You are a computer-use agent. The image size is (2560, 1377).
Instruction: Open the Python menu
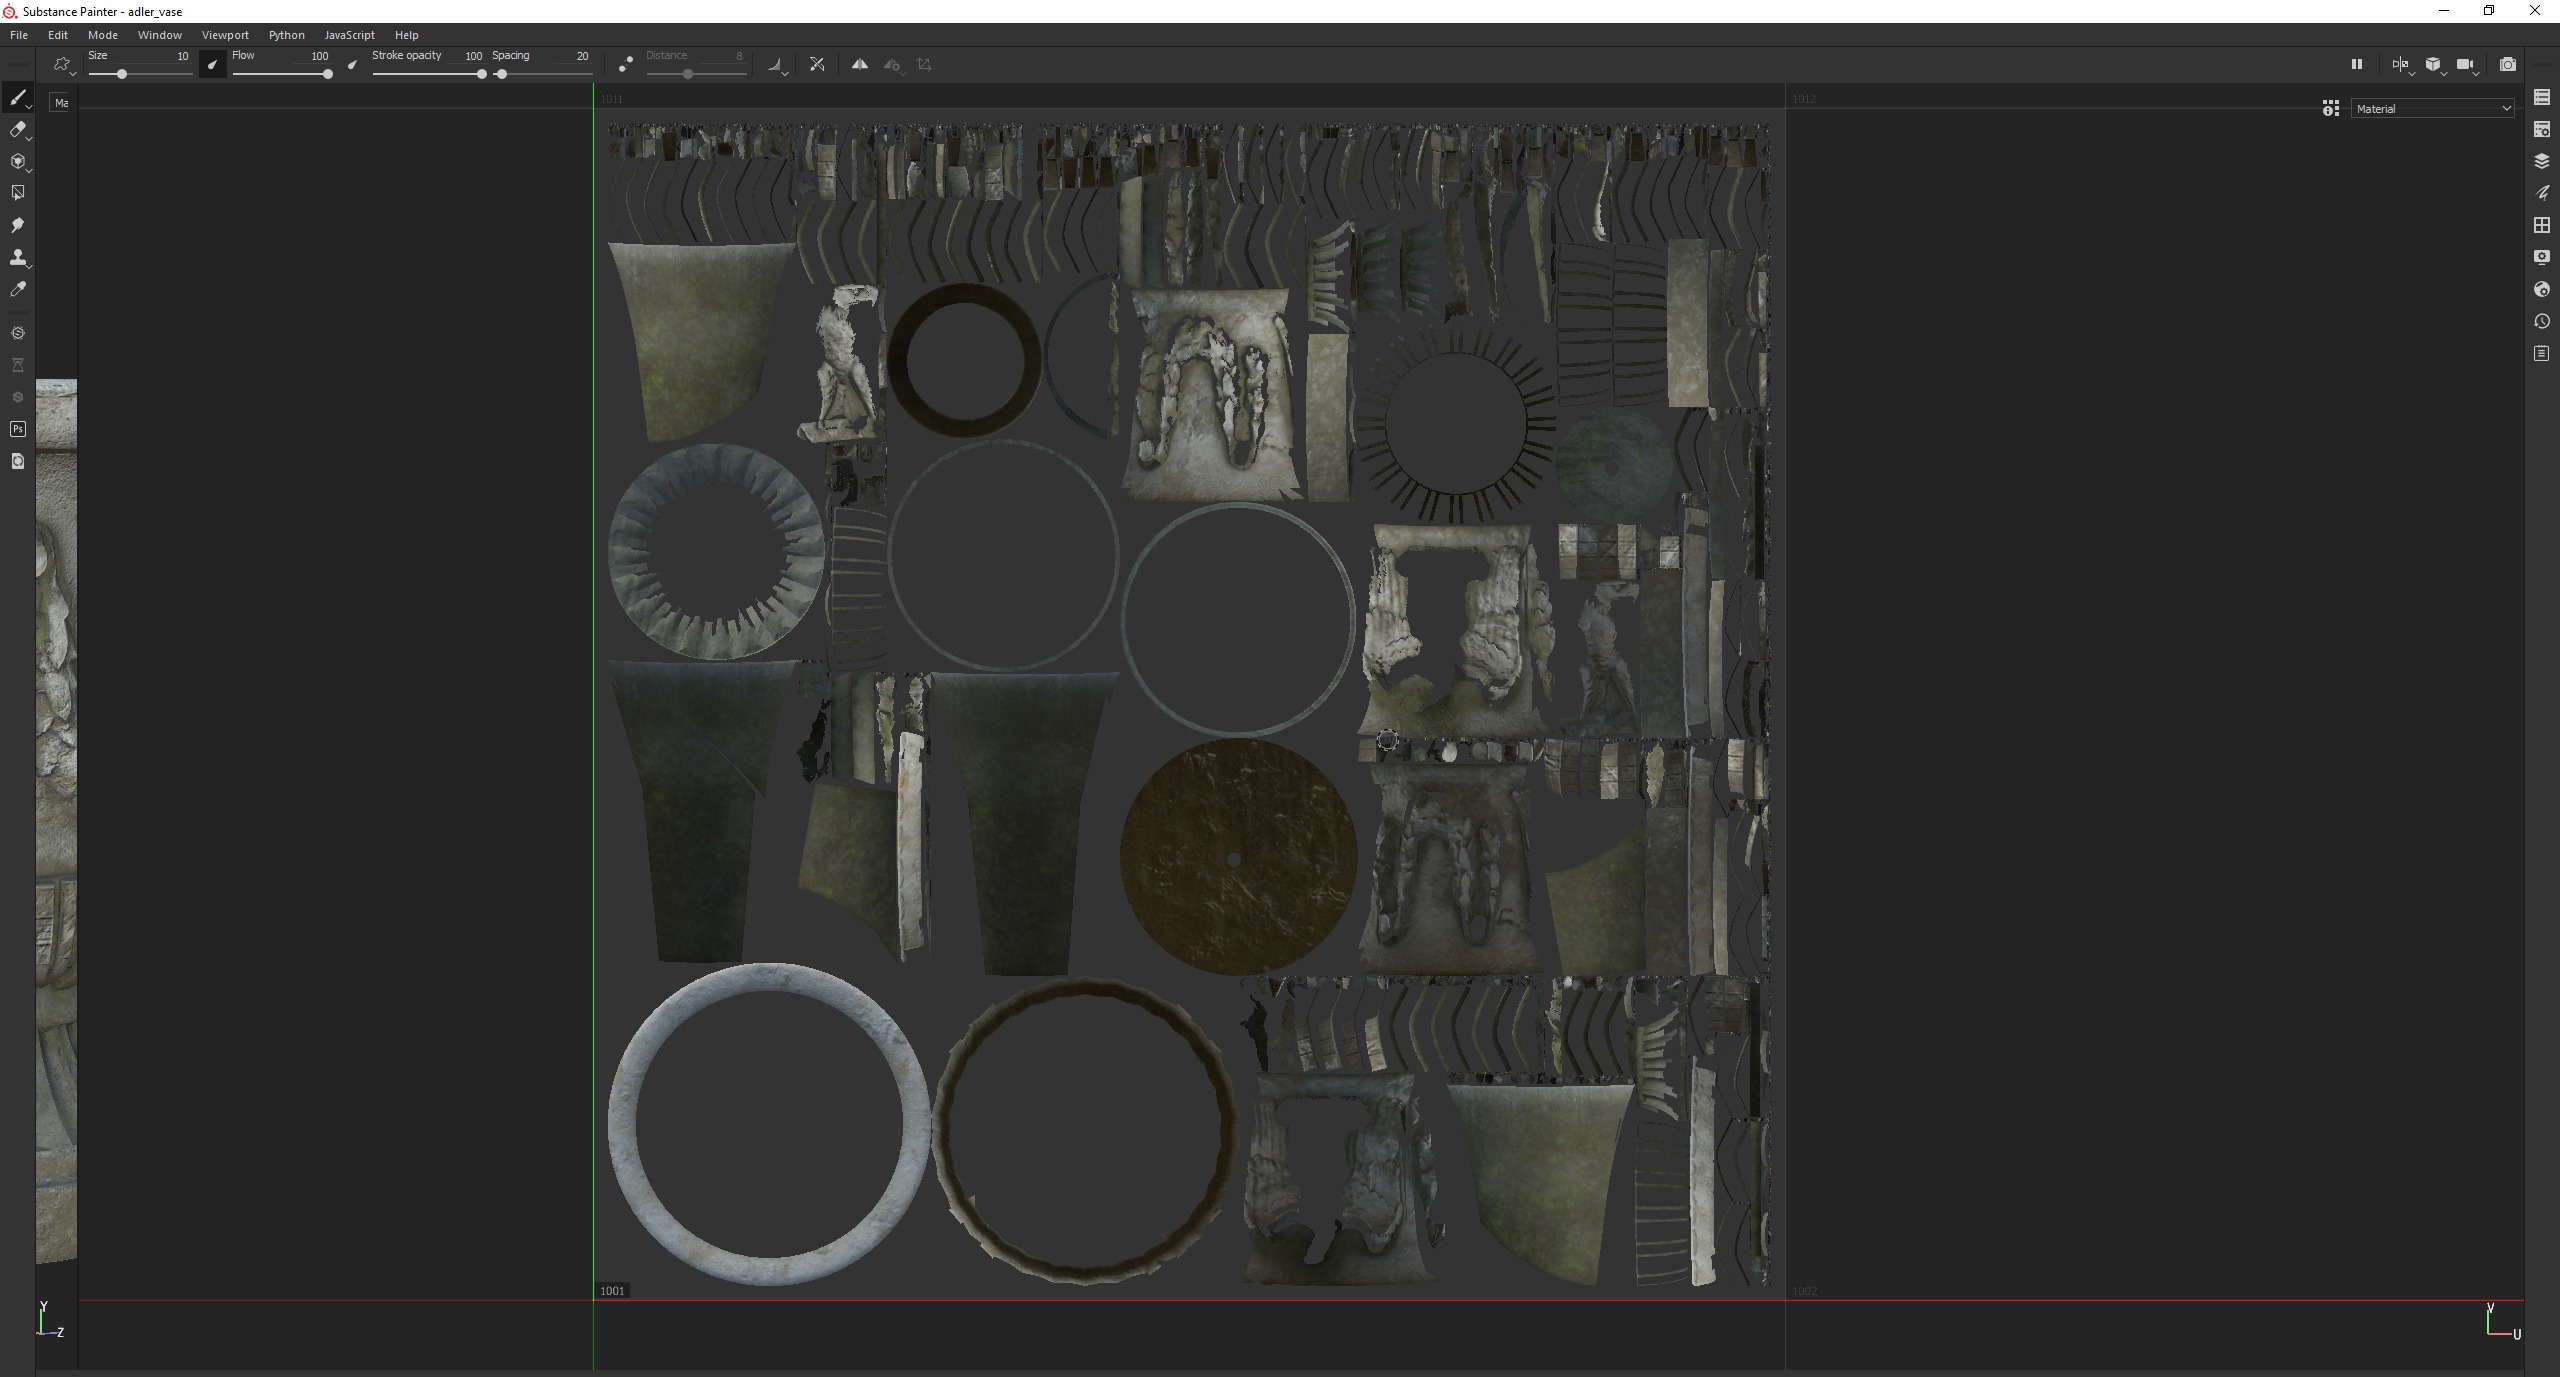point(286,35)
